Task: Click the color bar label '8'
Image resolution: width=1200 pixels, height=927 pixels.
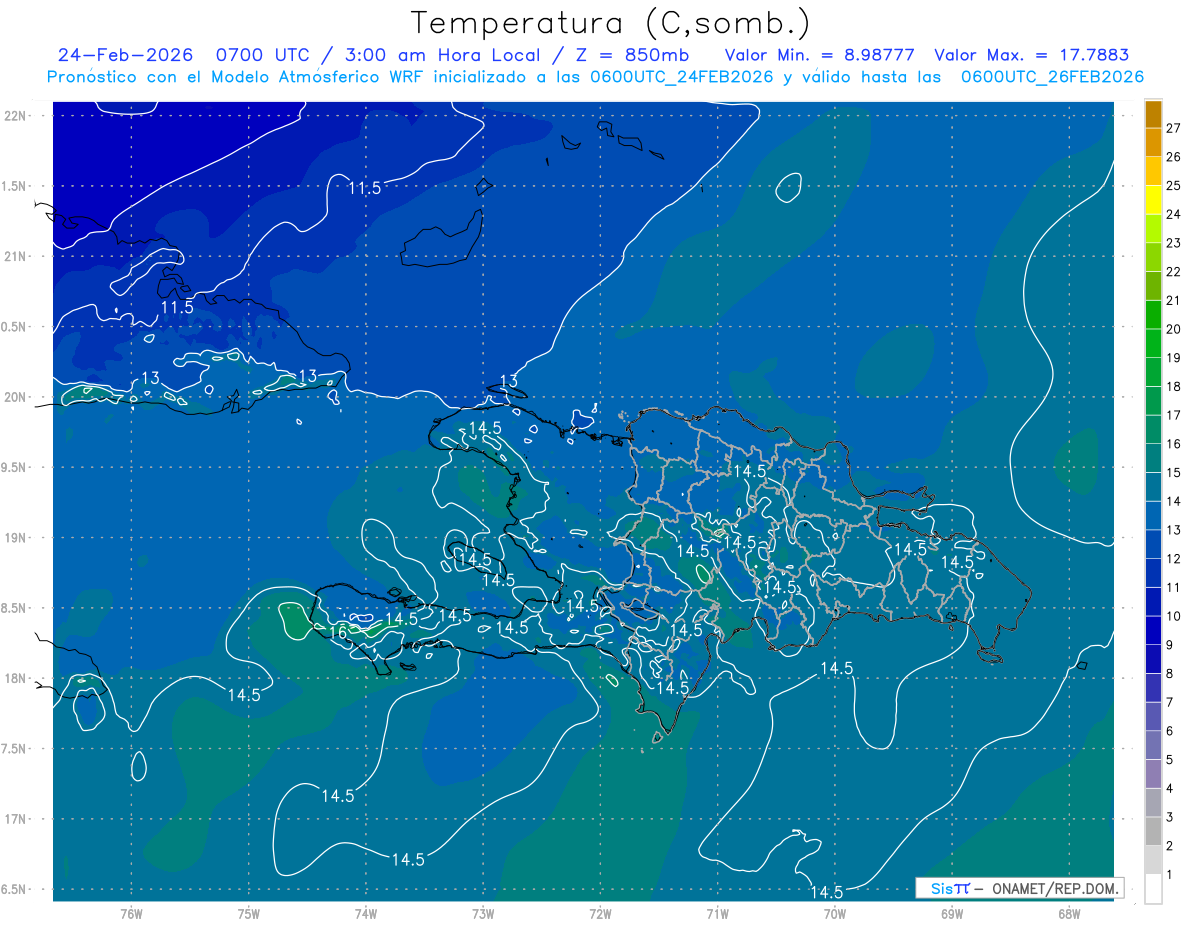Action: tap(1169, 674)
